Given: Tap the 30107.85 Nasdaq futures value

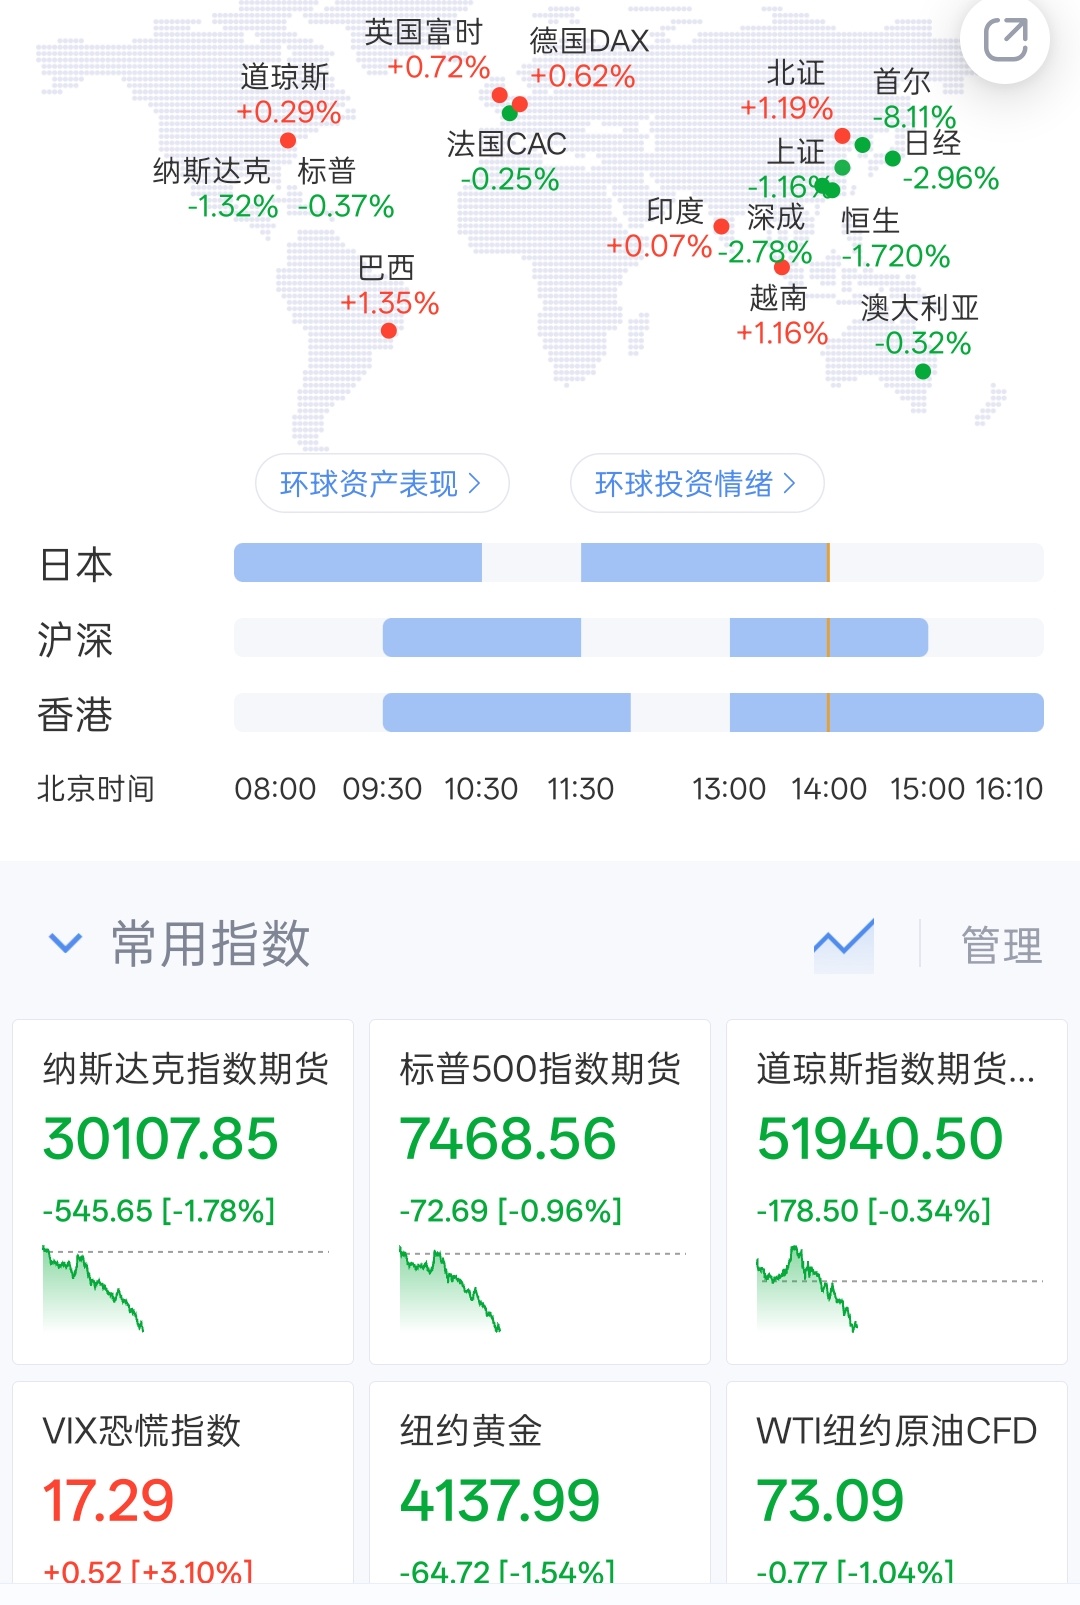Looking at the screenshot, I should pos(160,1139).
